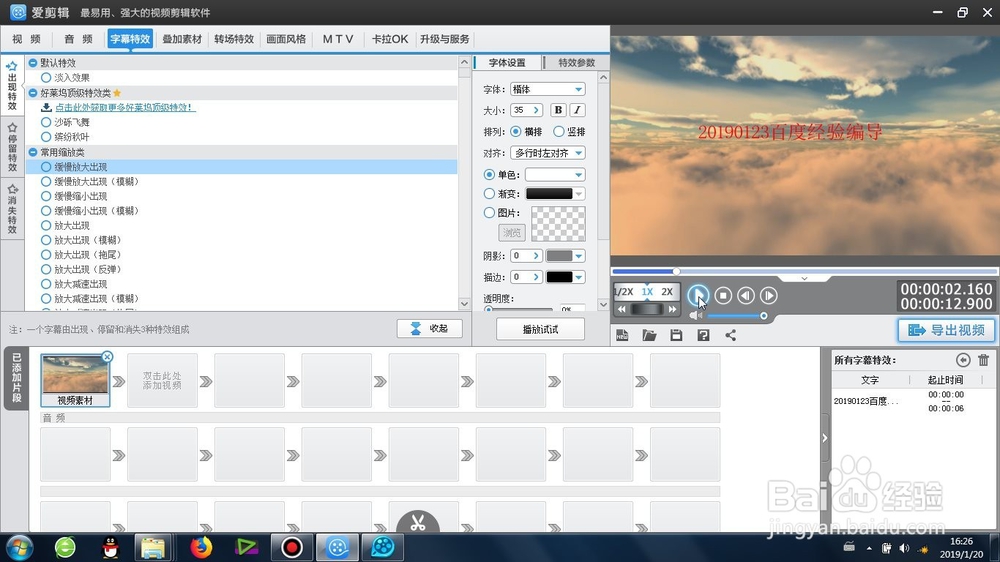The height and width of the screenshot is (562, 1000).
Task: Click the rewind double-arrow icon
Action: pyautogui.click(x=622, y=309)
